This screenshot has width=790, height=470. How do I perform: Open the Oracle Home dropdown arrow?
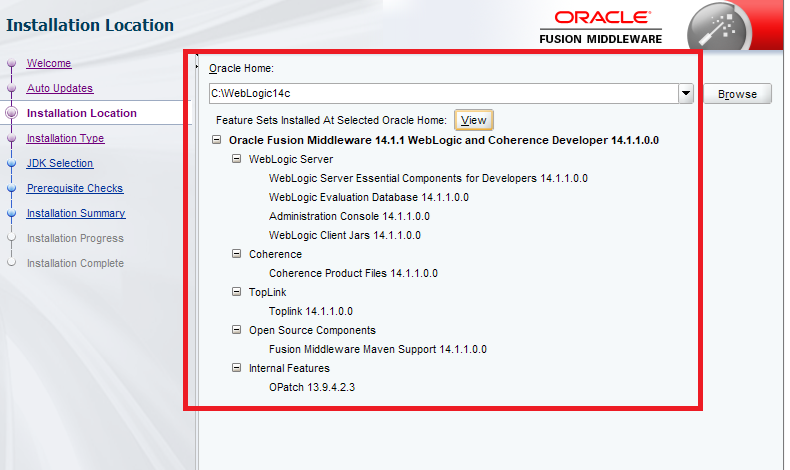point(686,94)
